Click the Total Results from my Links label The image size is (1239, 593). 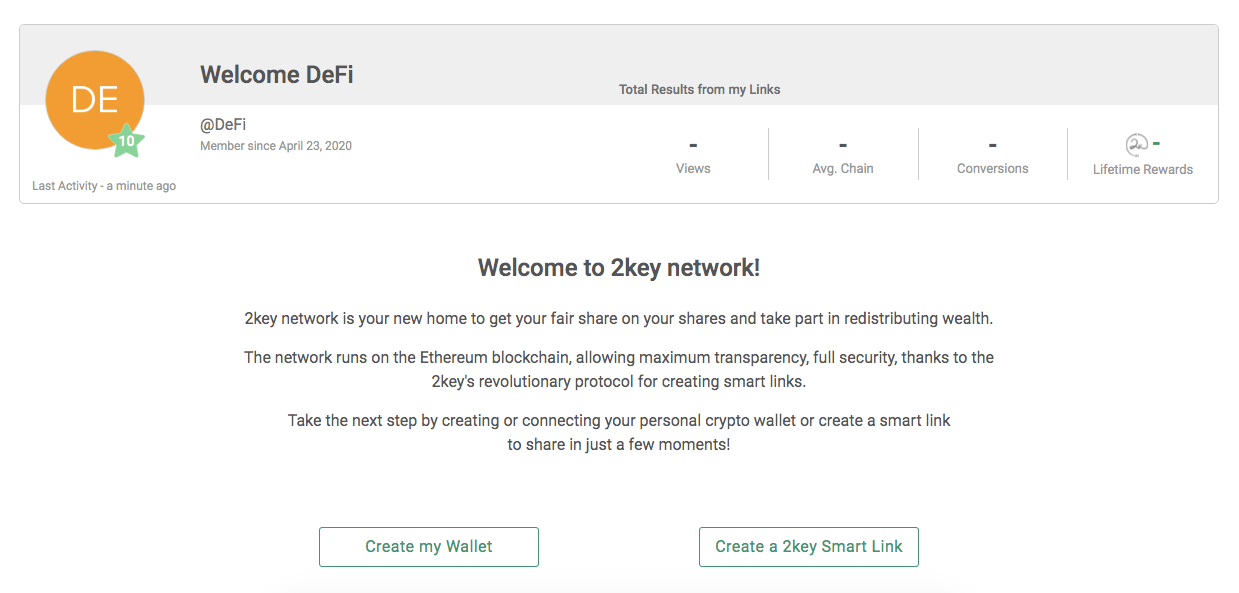(699, 90)
